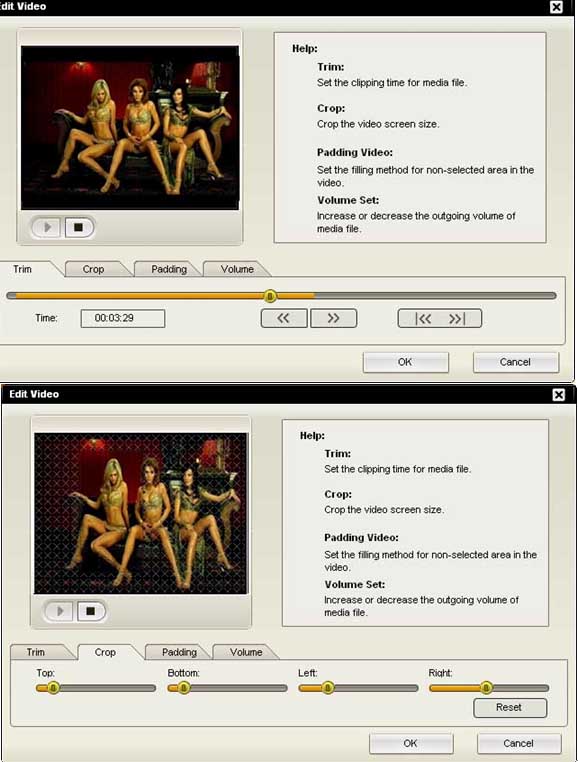Open the Volume tab in the upper window
The width and height of the screenshot is (578, 762).
pos(237,269)
